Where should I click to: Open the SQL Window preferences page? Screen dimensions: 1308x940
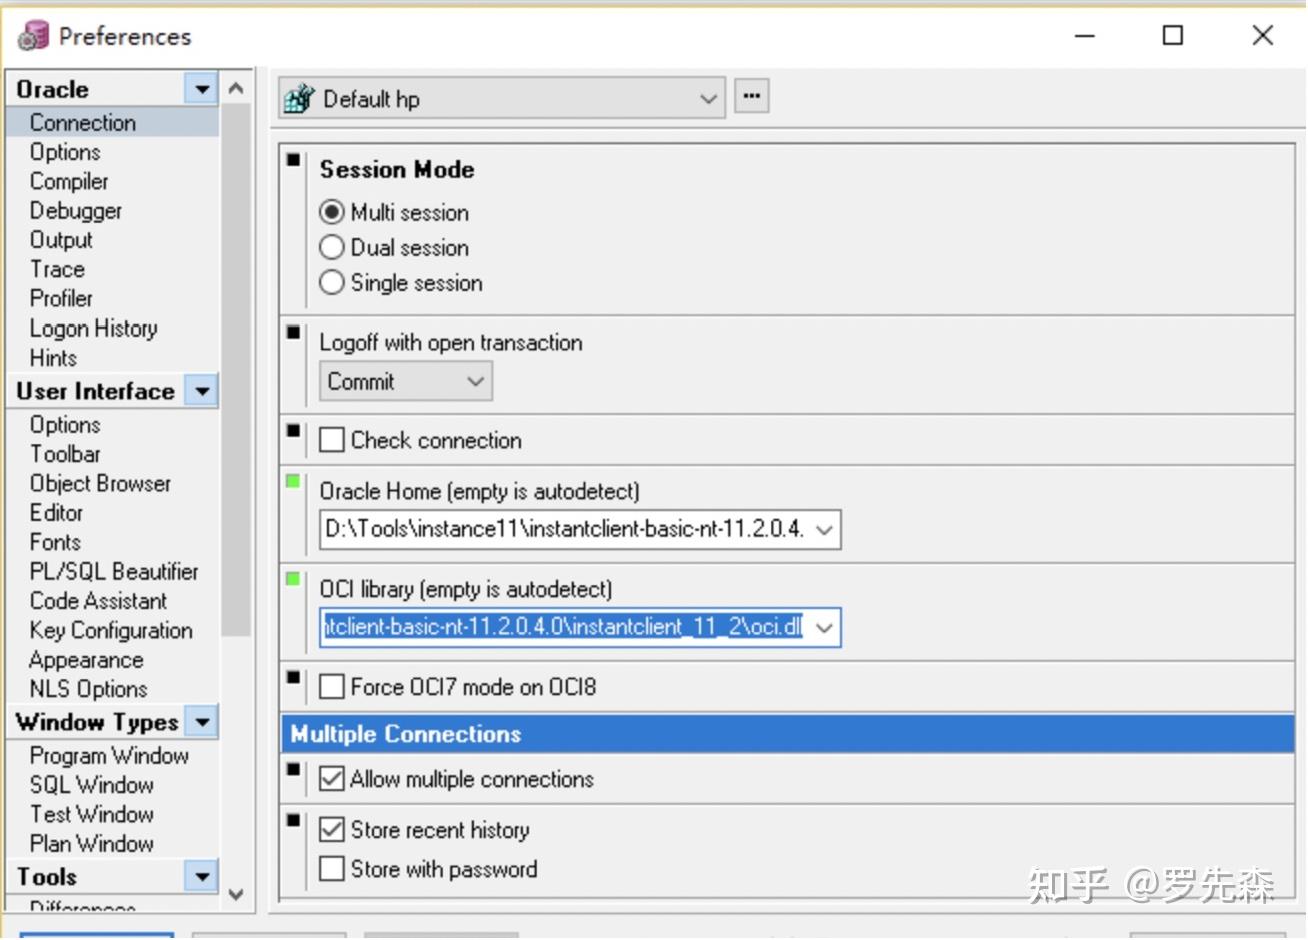(x=92, y=785)
